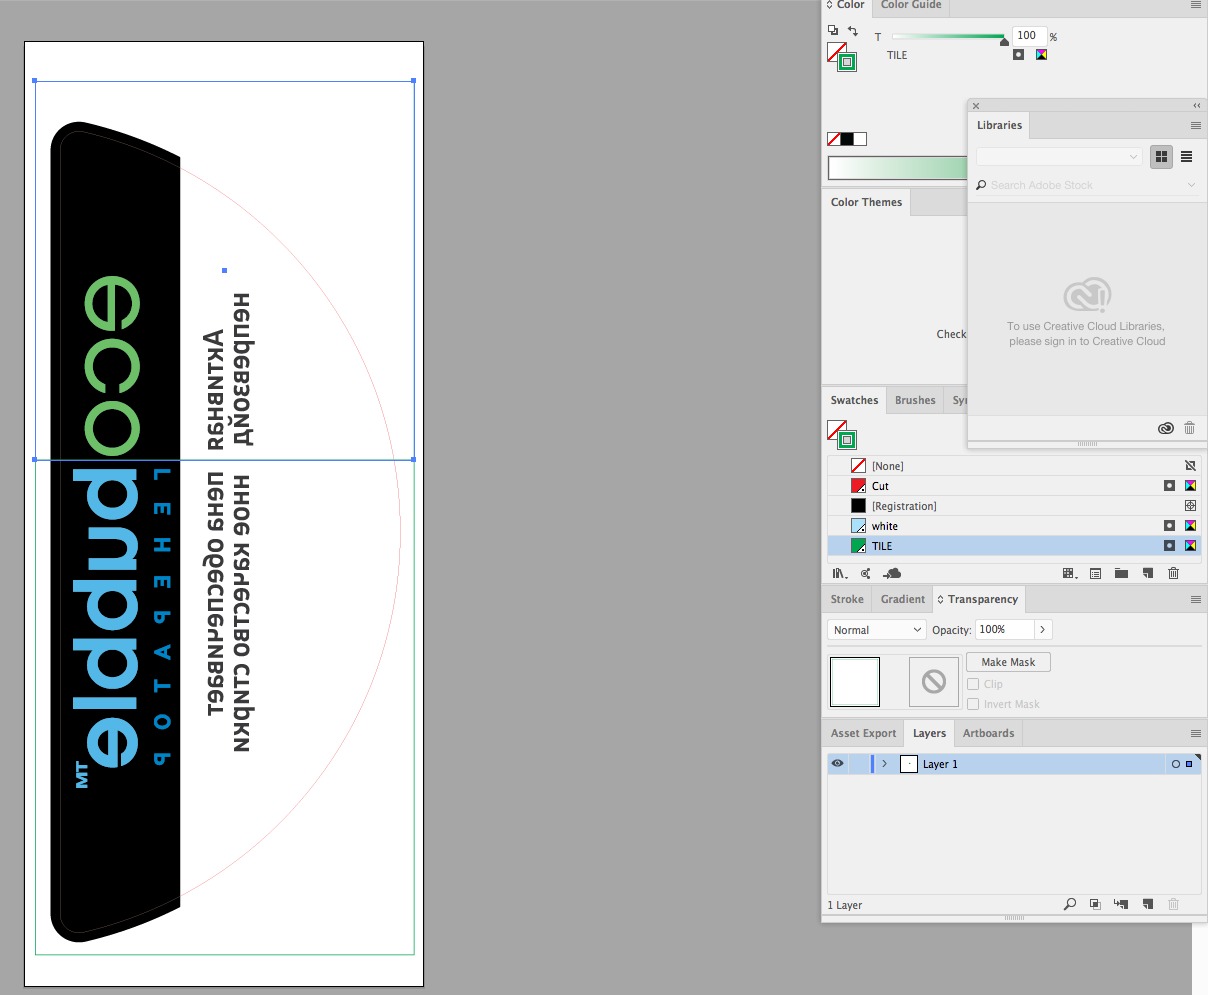
Task: Open the Gradient tab
Action: tap(903, 599)
